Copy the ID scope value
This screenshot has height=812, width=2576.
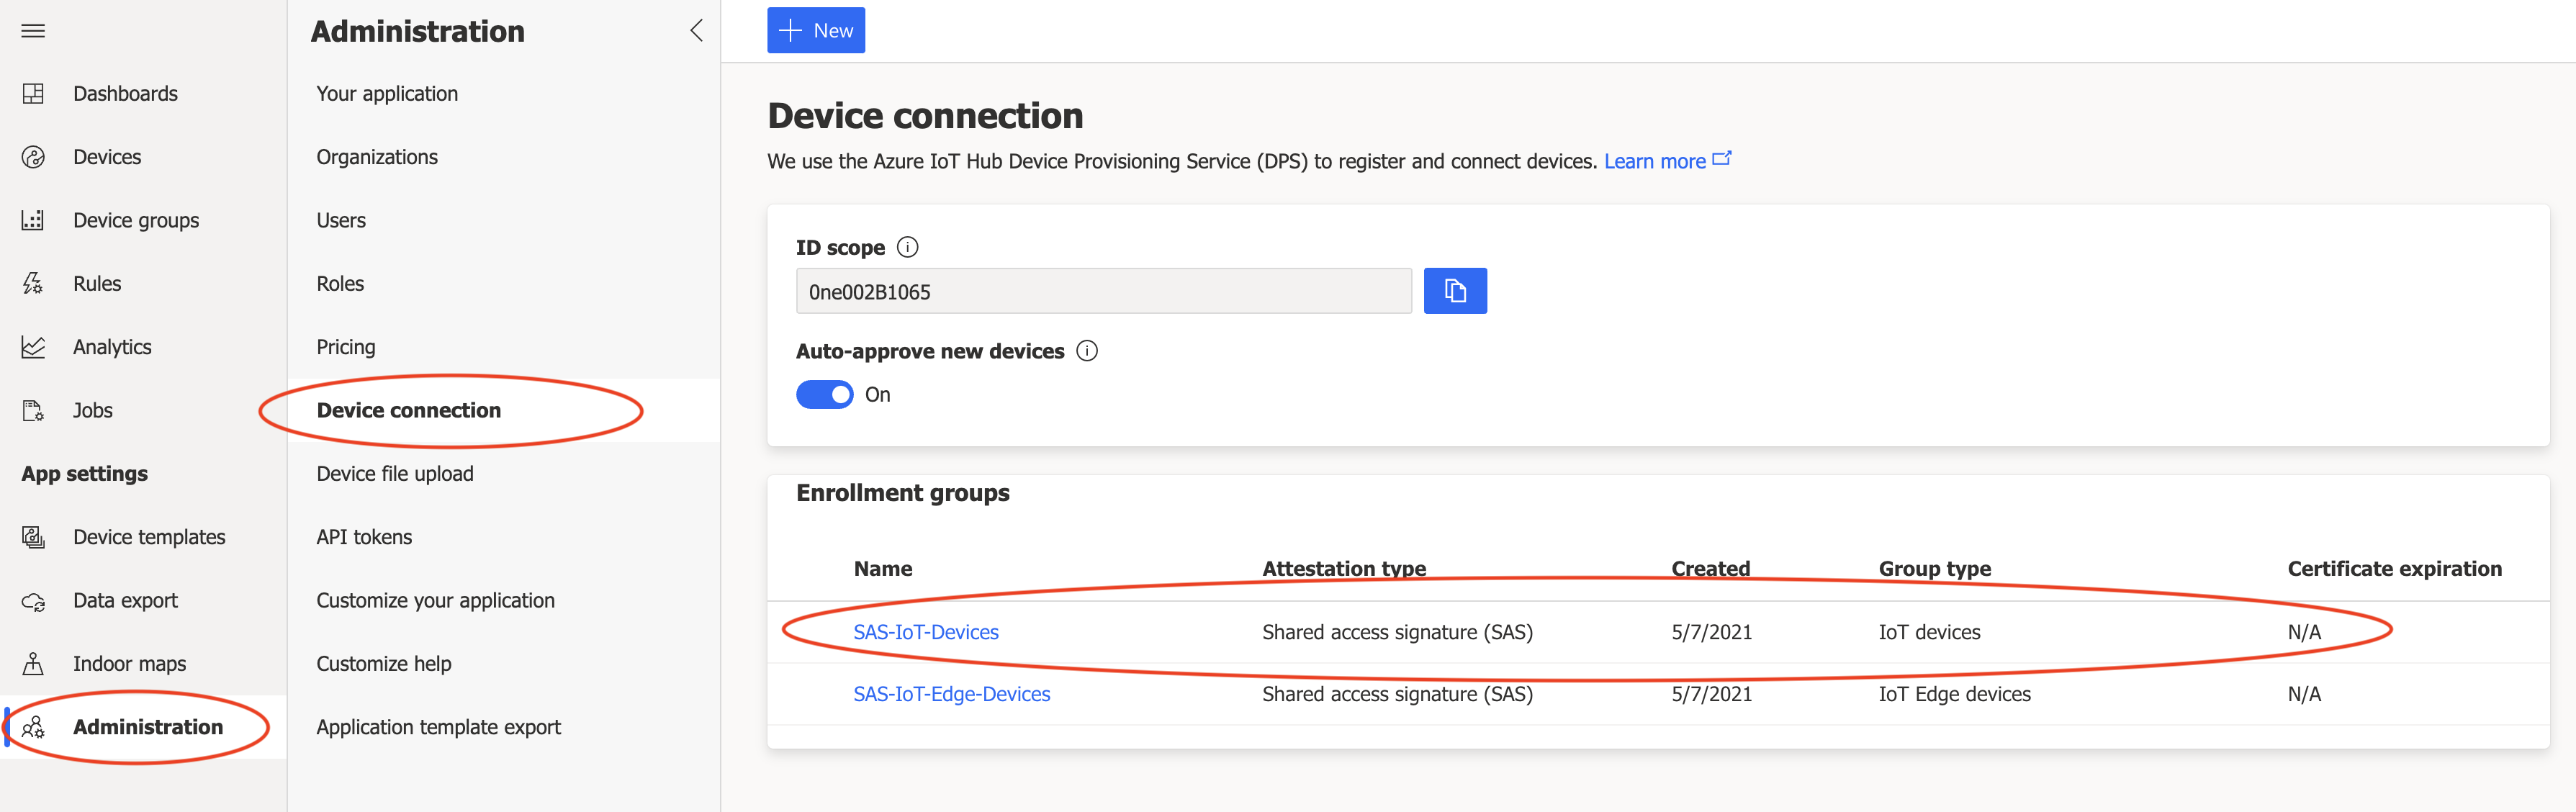[x=1454, y=291]
